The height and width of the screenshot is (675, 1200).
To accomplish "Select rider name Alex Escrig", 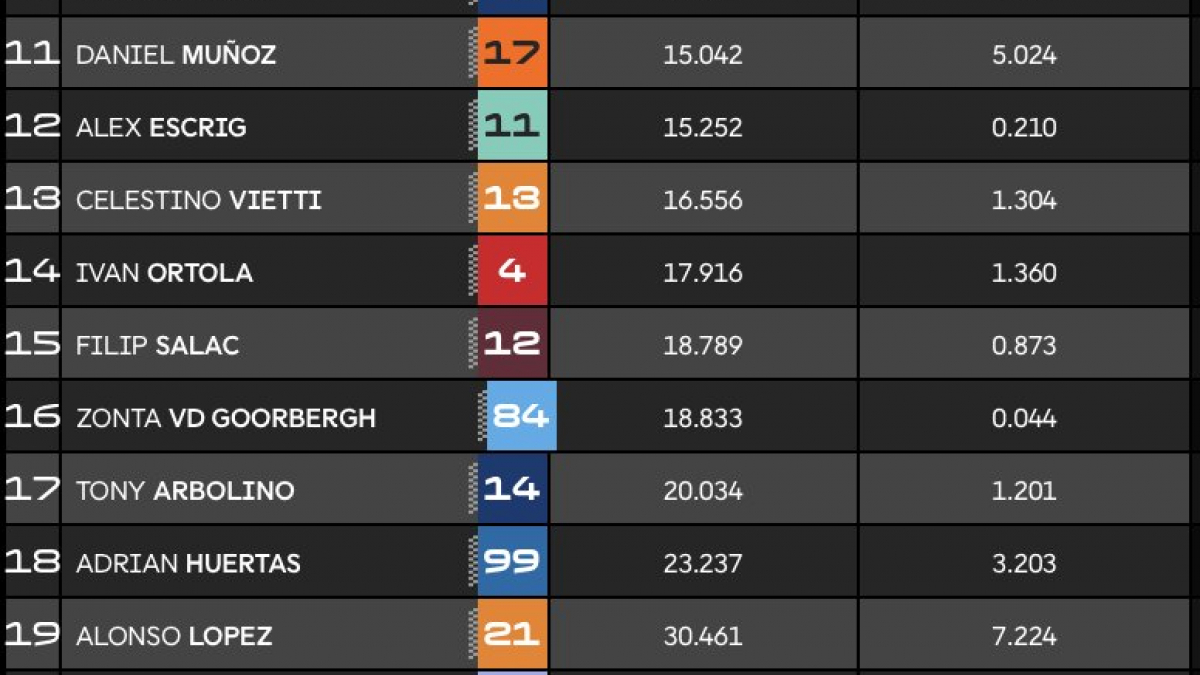I will click(161, 127).
